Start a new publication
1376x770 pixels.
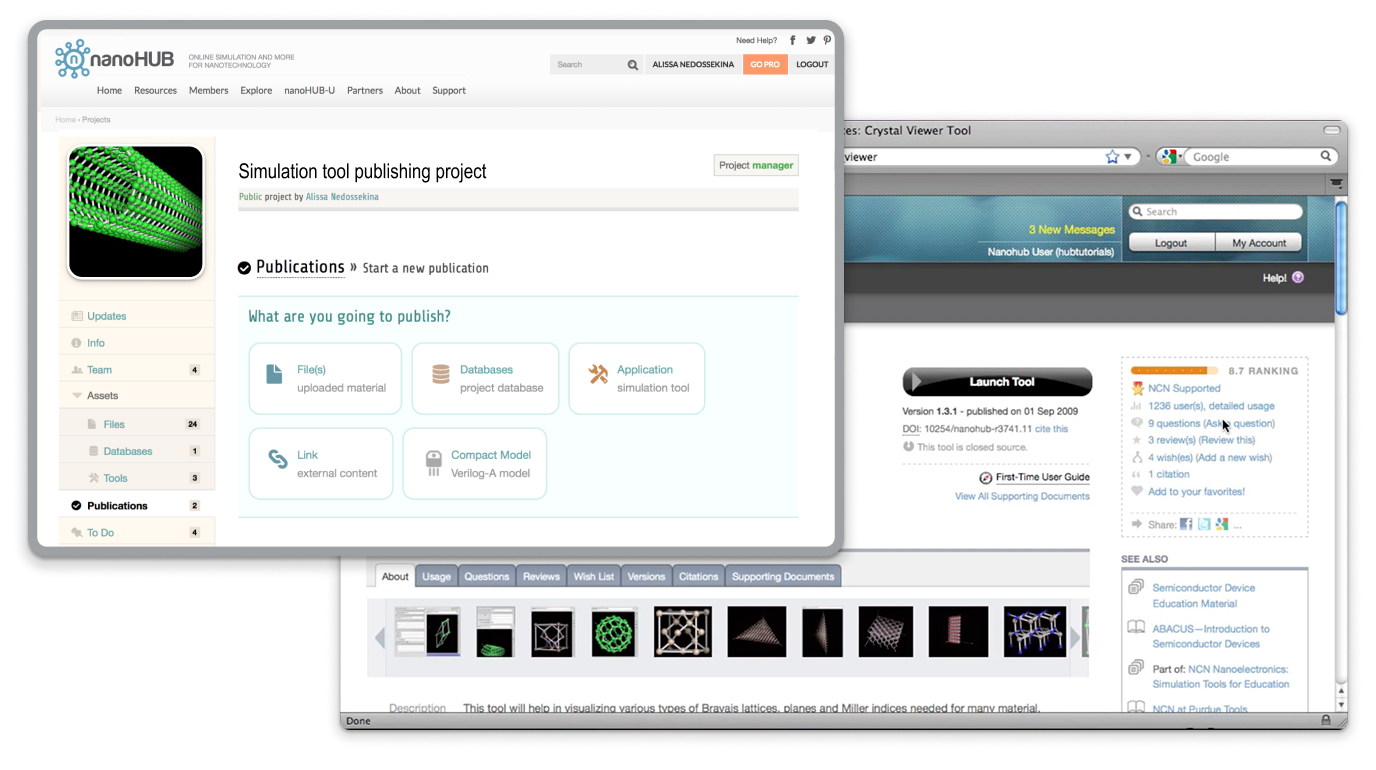424,268
